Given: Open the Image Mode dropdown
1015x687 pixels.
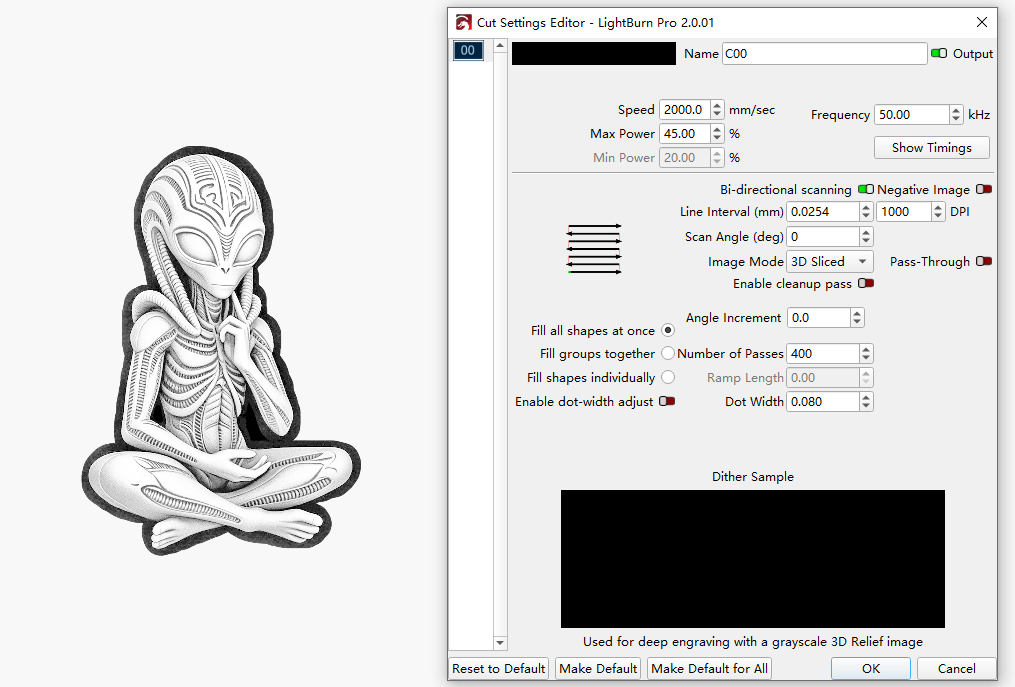Looking at the screenshot, I should 829,262.
